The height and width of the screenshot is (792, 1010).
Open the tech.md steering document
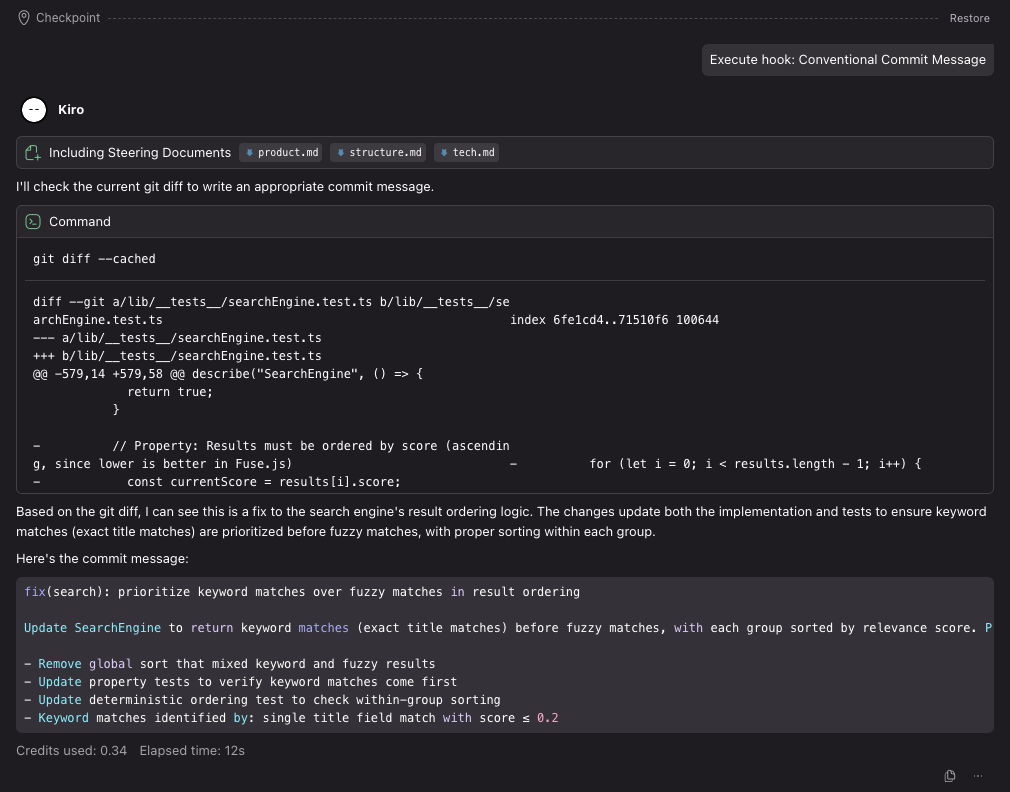tap(466, 153)
